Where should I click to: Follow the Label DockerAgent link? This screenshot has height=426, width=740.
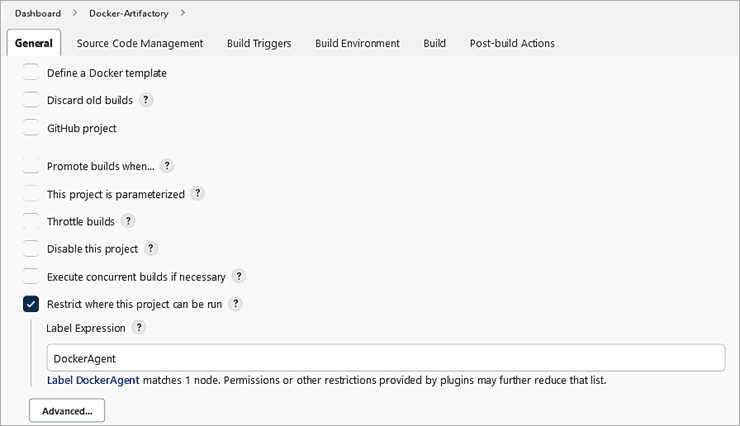pyautogui.click(x=94, y=380)
